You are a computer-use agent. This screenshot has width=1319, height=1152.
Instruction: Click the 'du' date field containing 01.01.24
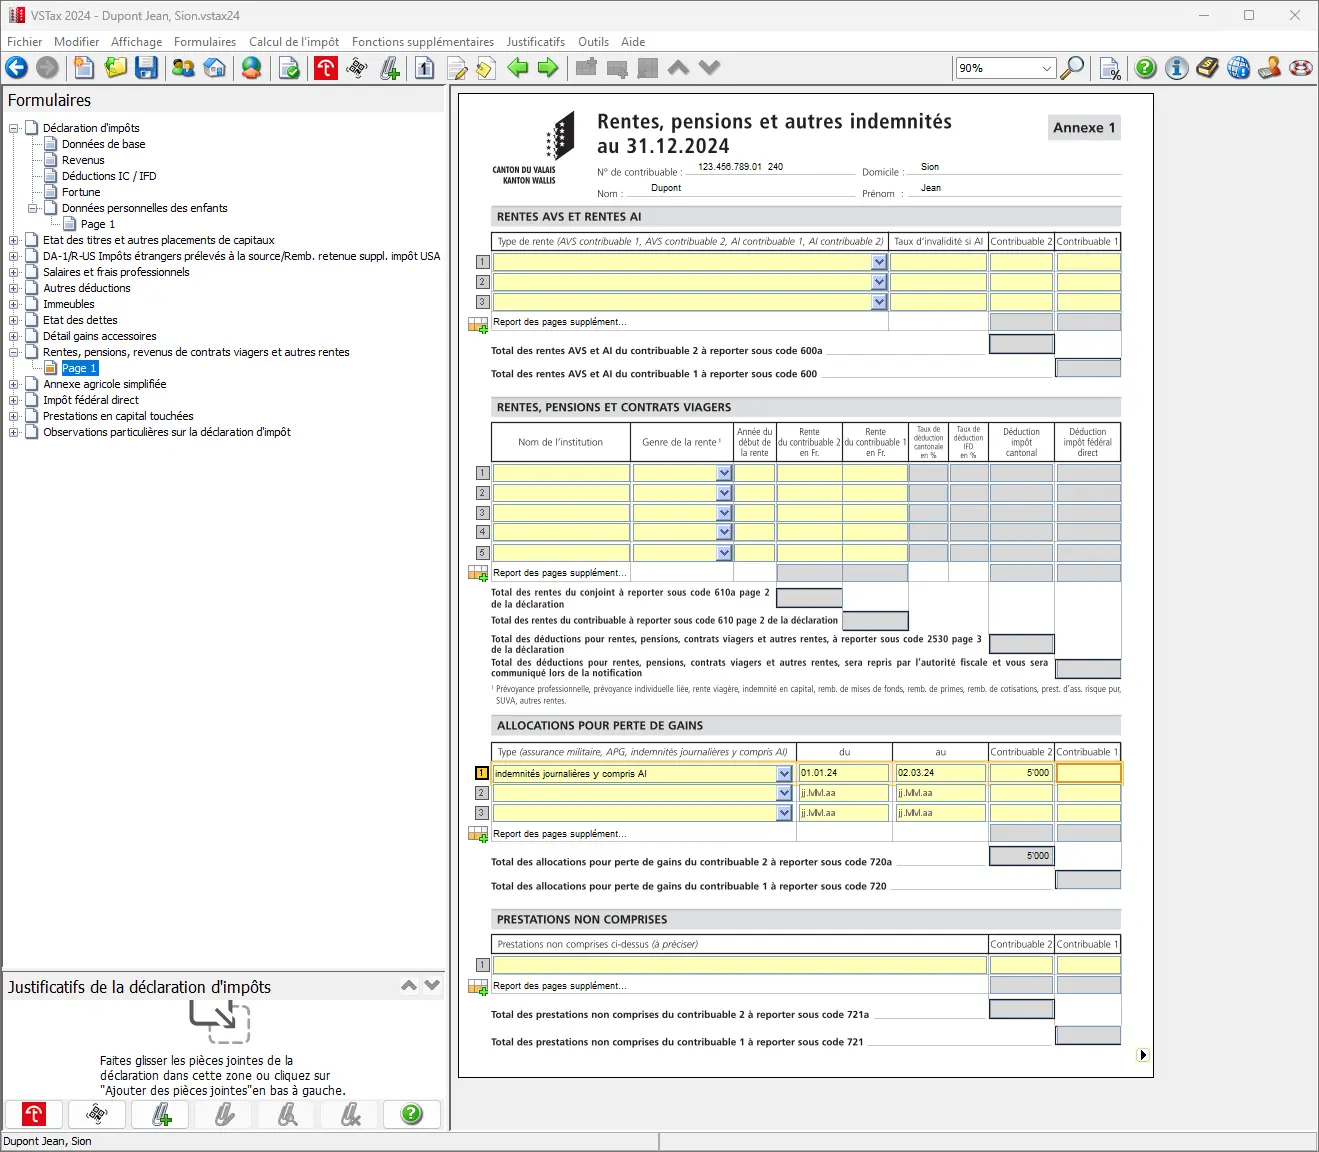(x=843, y=773)
